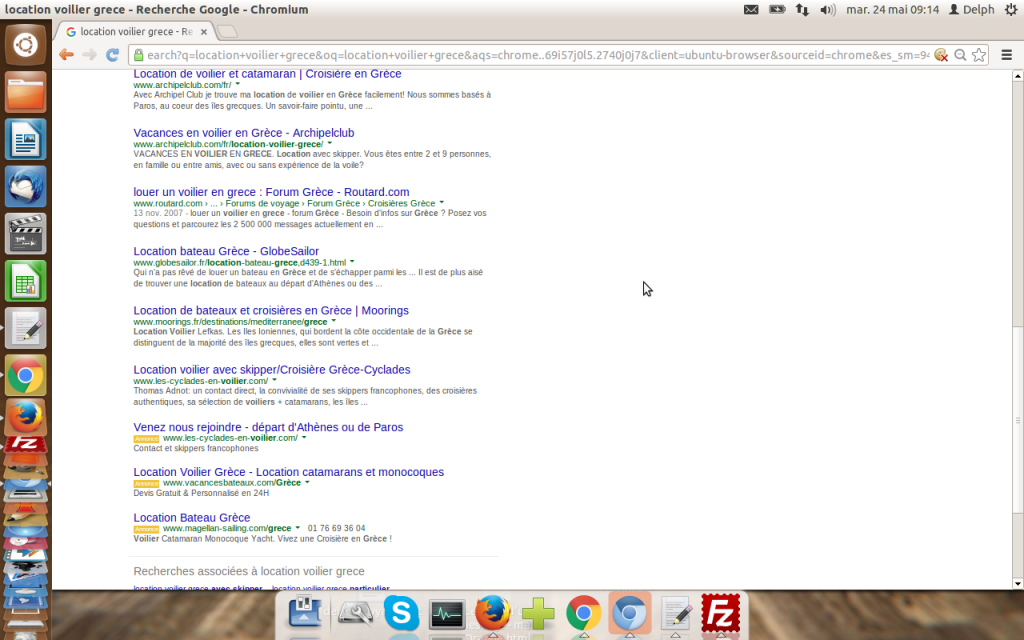
Task: Open FileZilla from the bottom dock
Action: [x=720, y=614]
